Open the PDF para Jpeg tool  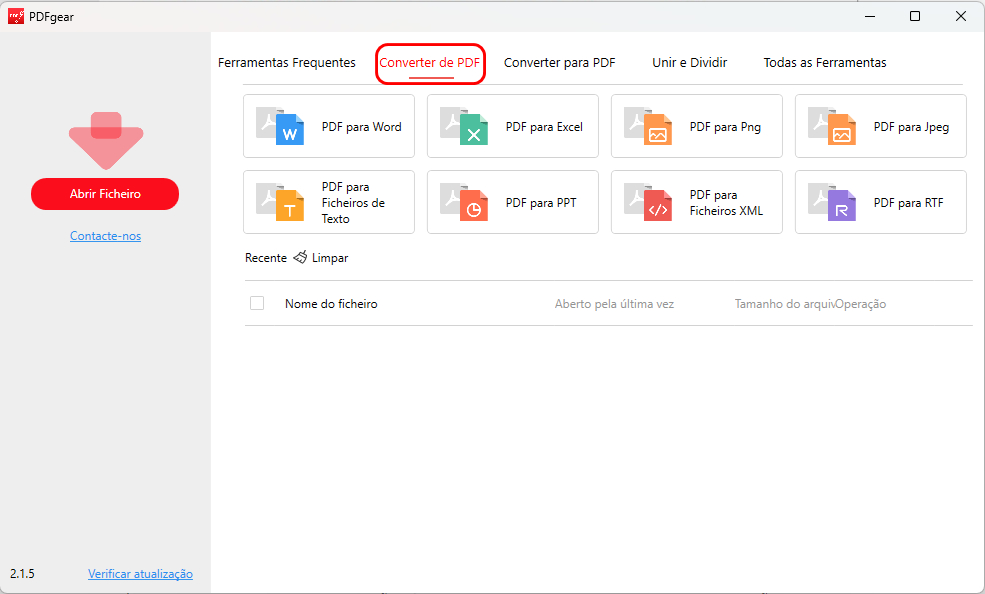(x=880, y=126)
